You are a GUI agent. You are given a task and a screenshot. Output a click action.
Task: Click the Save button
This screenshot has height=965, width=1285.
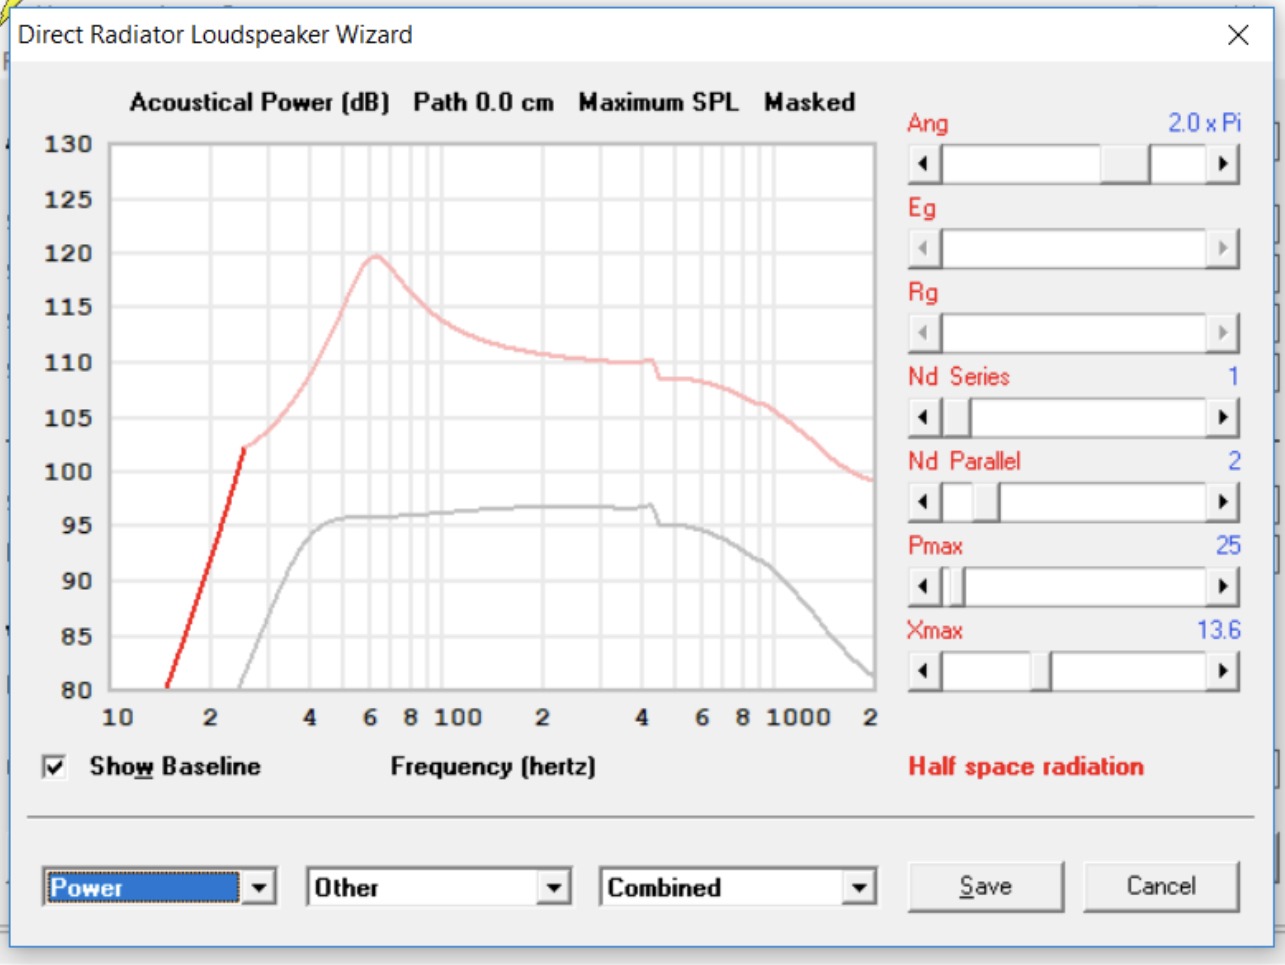(x=985, y=886)
